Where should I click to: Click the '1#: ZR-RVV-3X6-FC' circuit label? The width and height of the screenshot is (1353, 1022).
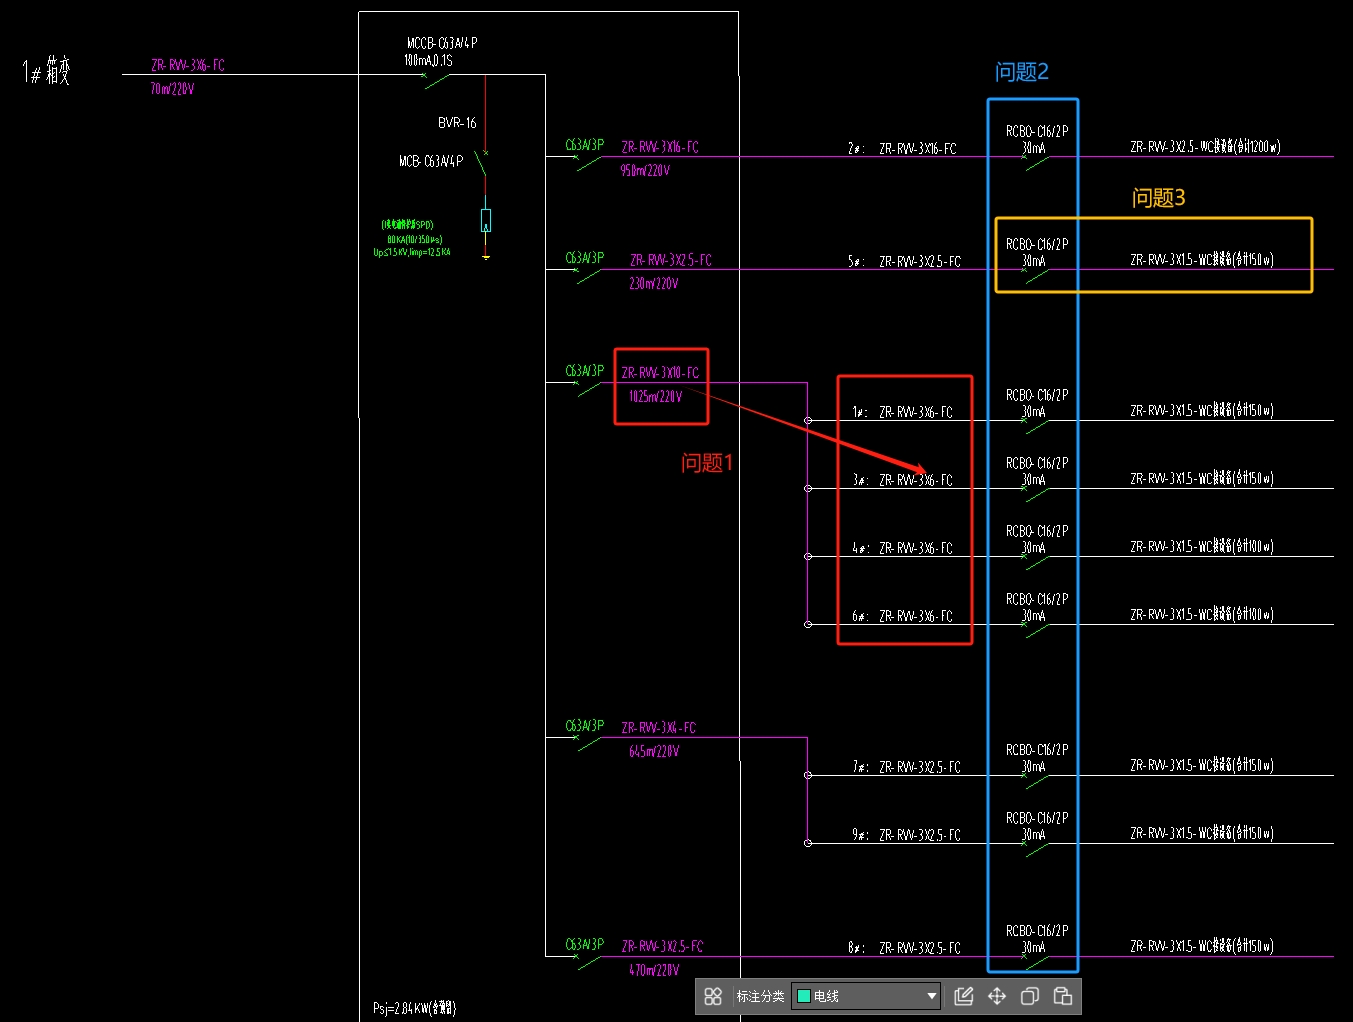(x=902, y=412)
